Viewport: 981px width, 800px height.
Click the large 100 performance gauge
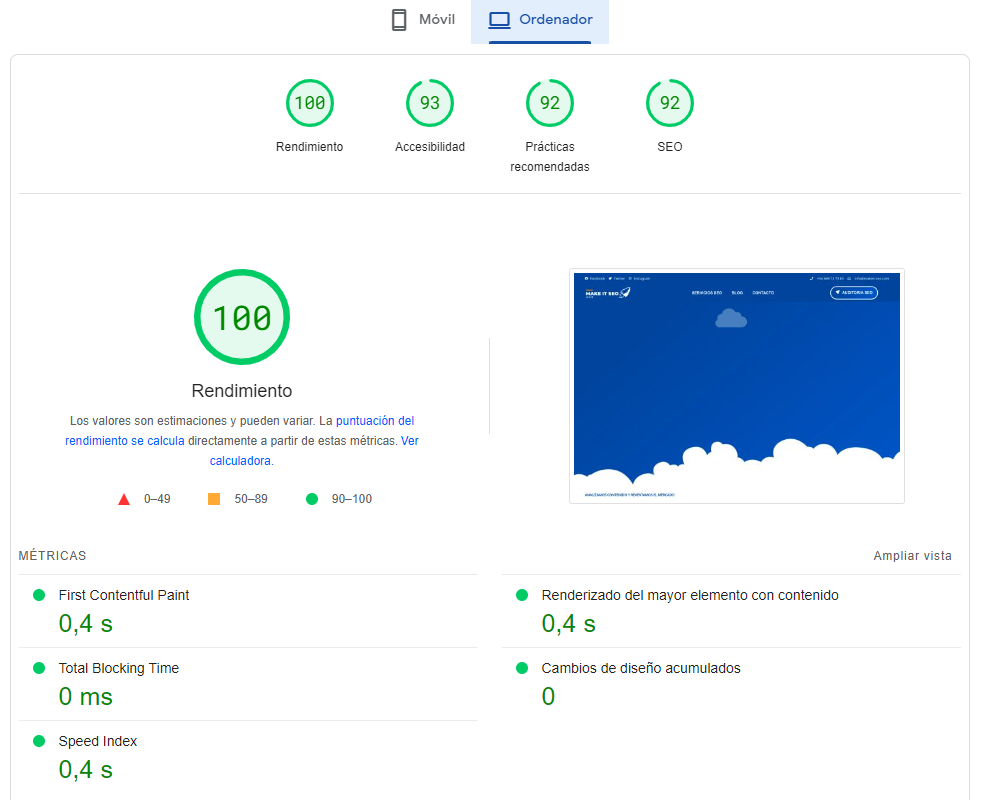pos(241,318)
